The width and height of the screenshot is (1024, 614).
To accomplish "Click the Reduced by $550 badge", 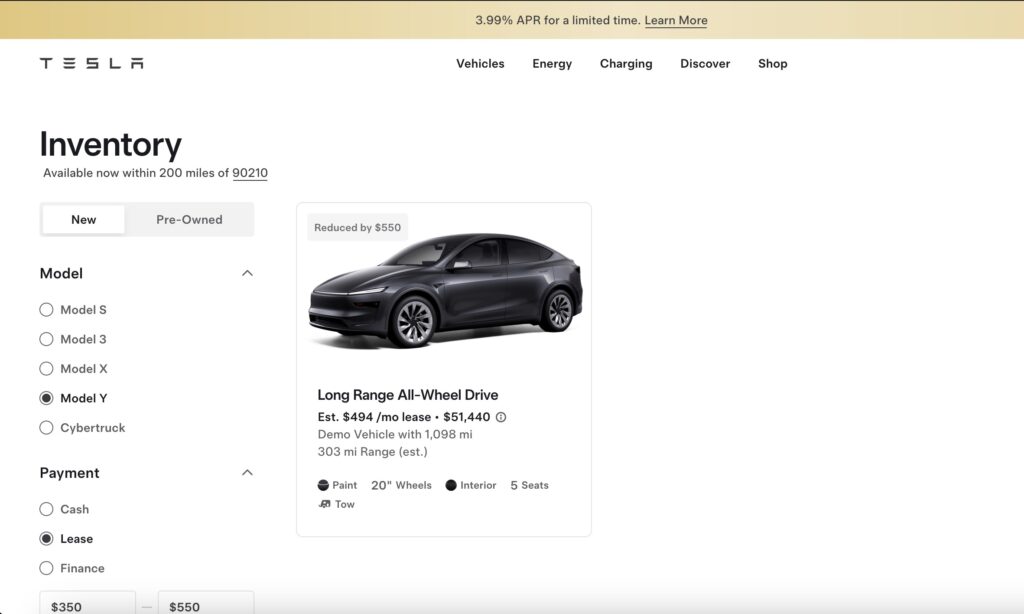I will point(357,227).
